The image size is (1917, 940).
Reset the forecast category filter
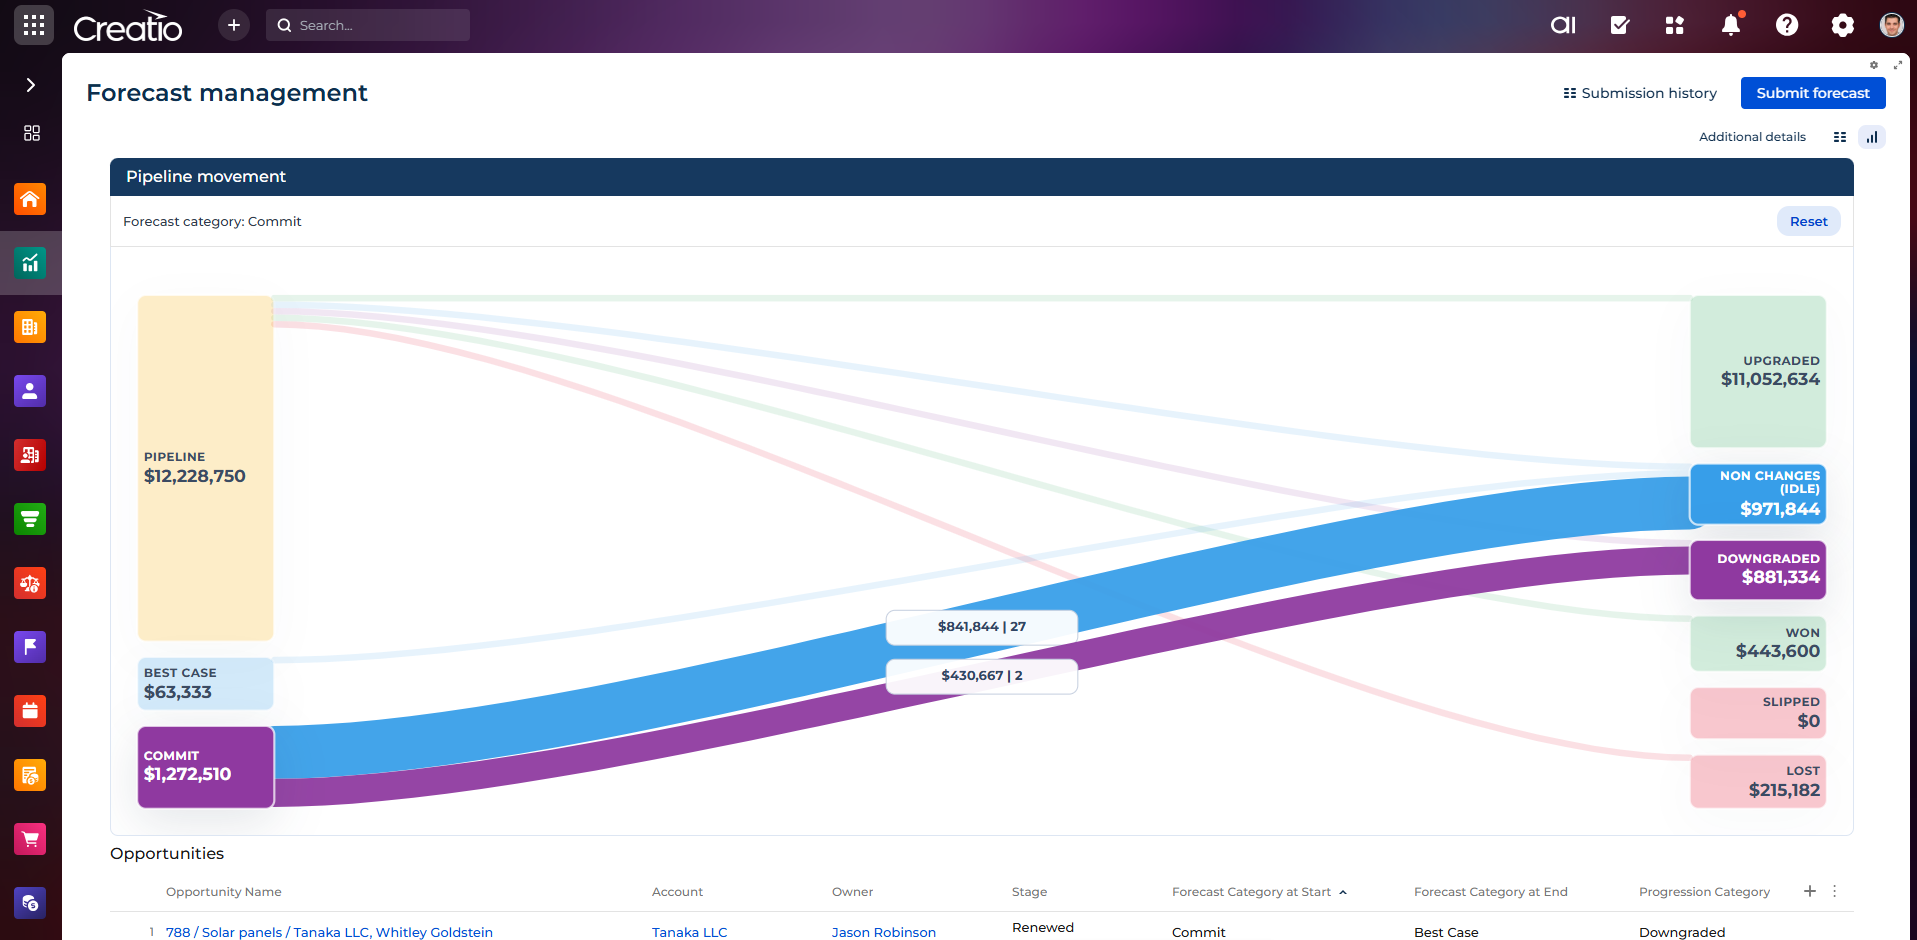click(1808, 221)
